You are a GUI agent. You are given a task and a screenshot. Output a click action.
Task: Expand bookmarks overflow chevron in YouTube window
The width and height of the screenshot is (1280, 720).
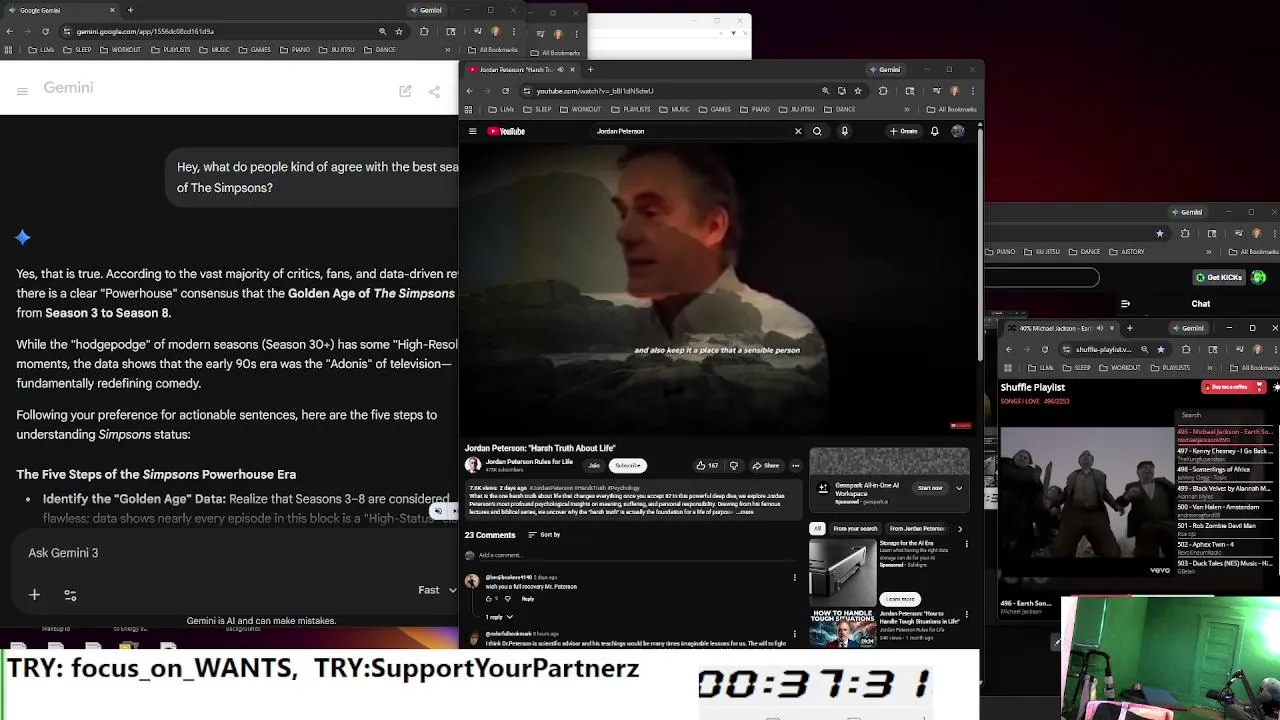click(907, 110)
